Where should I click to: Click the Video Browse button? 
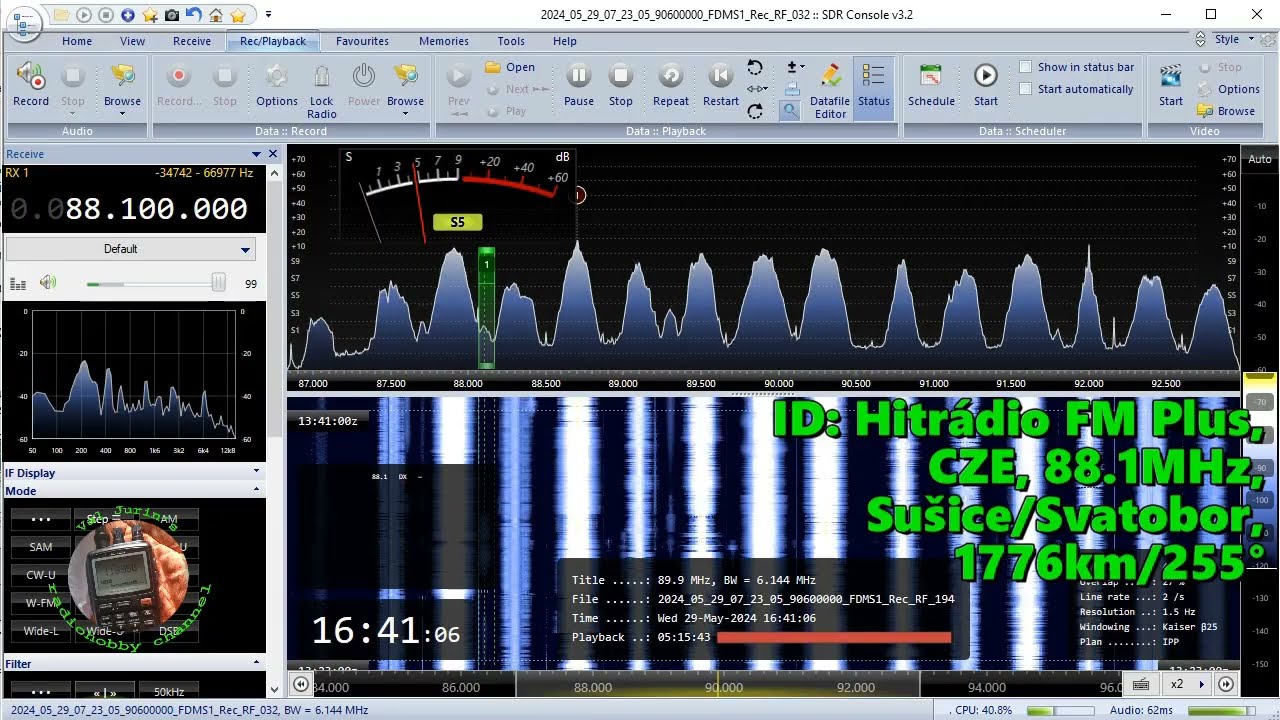tap(1227, 111)
